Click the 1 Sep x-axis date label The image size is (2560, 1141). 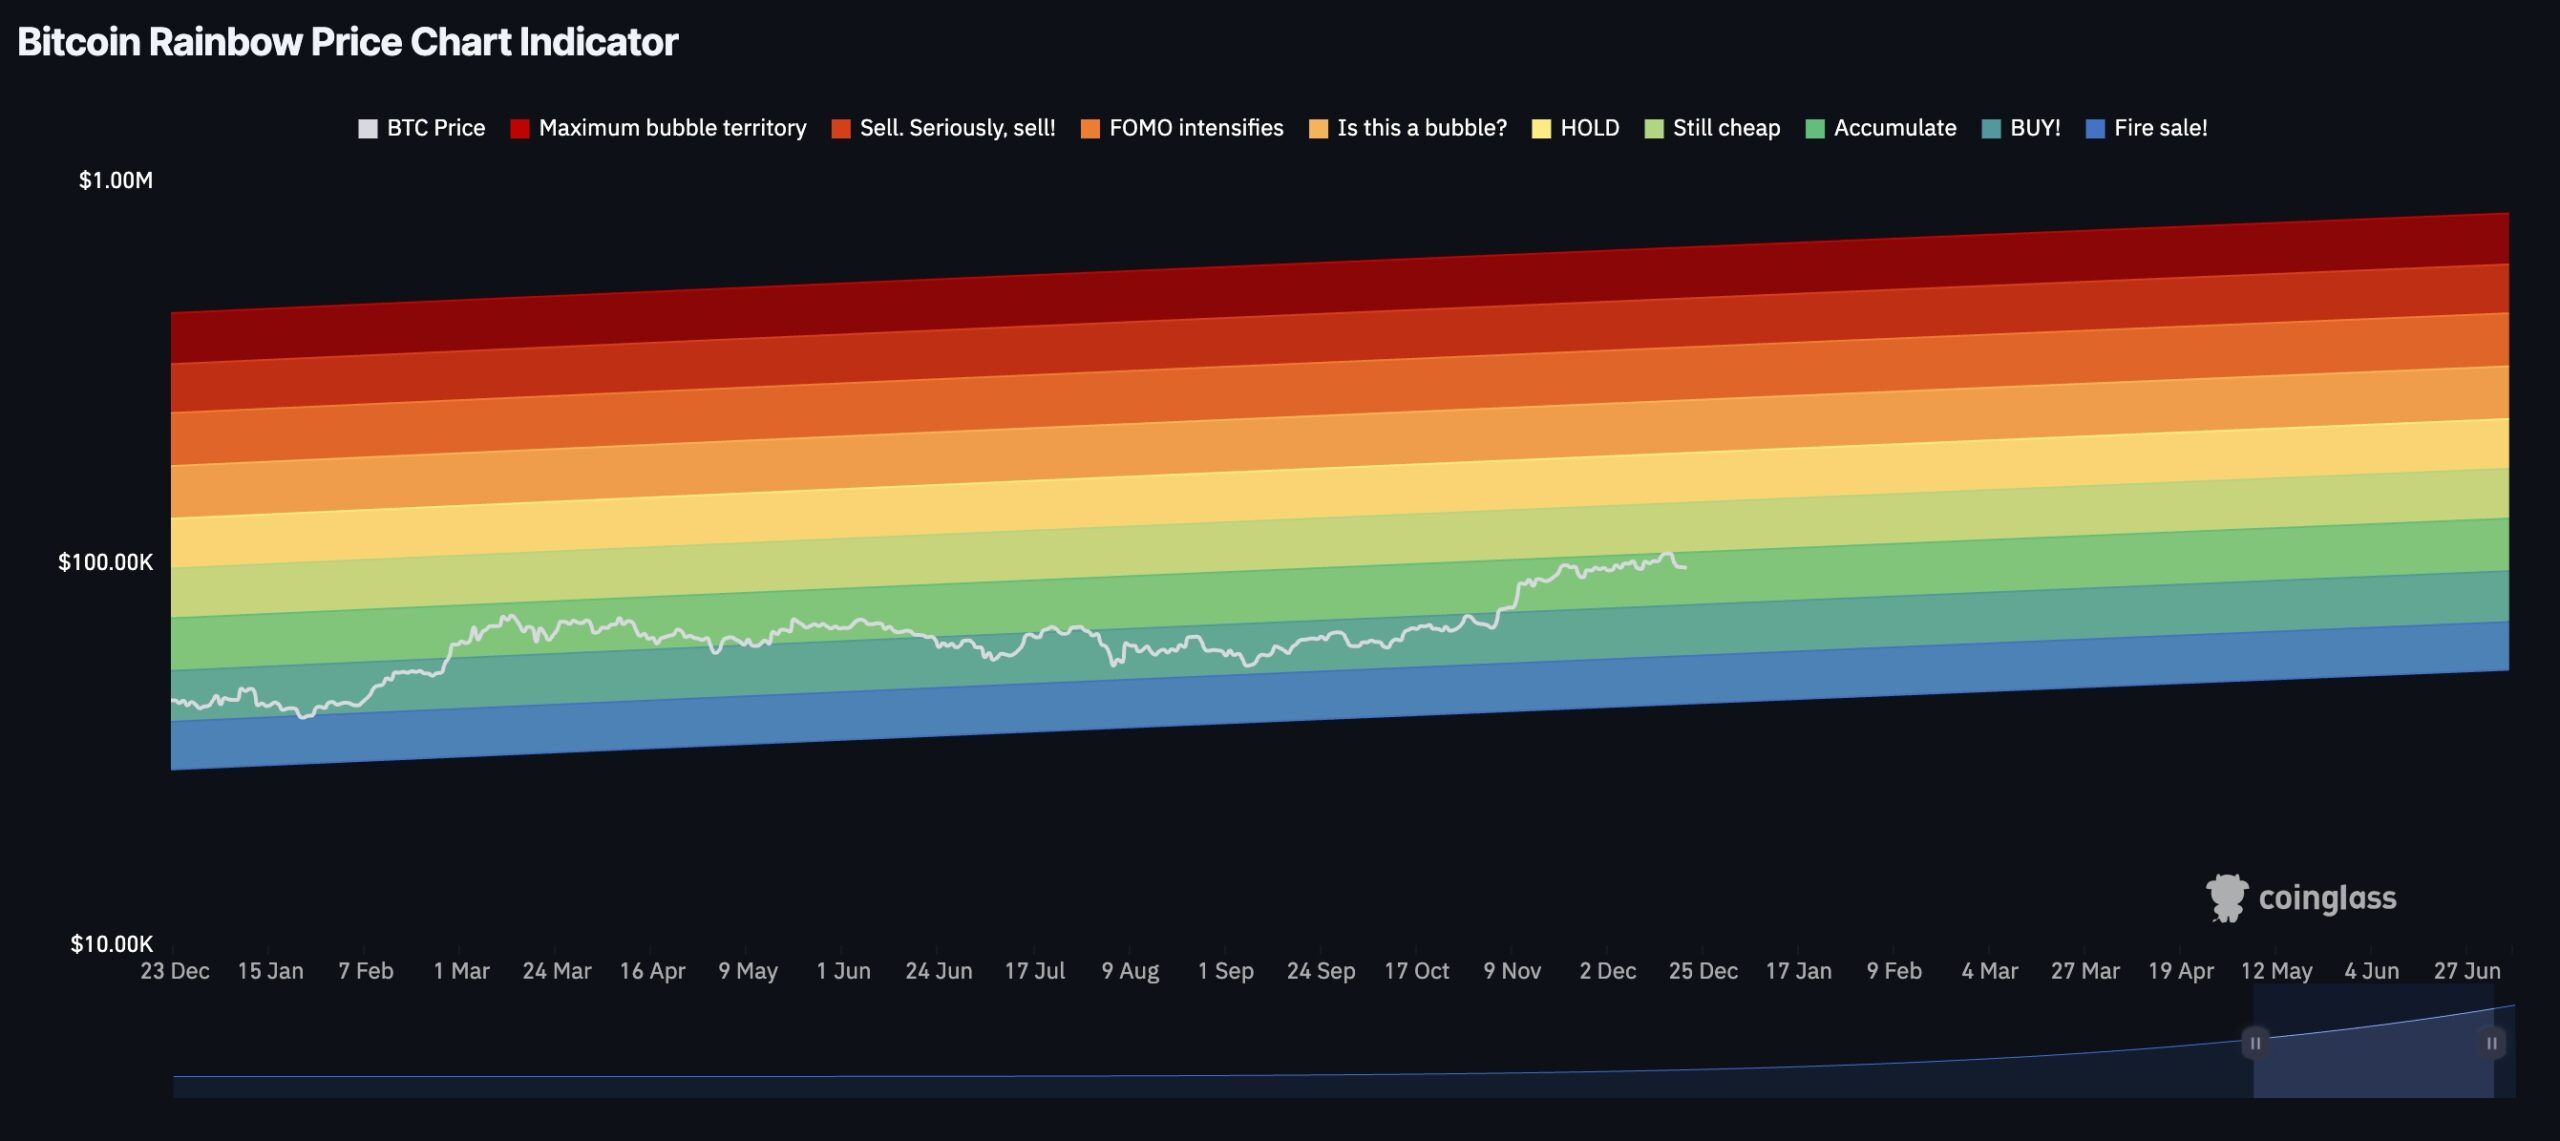point(1226,971)
